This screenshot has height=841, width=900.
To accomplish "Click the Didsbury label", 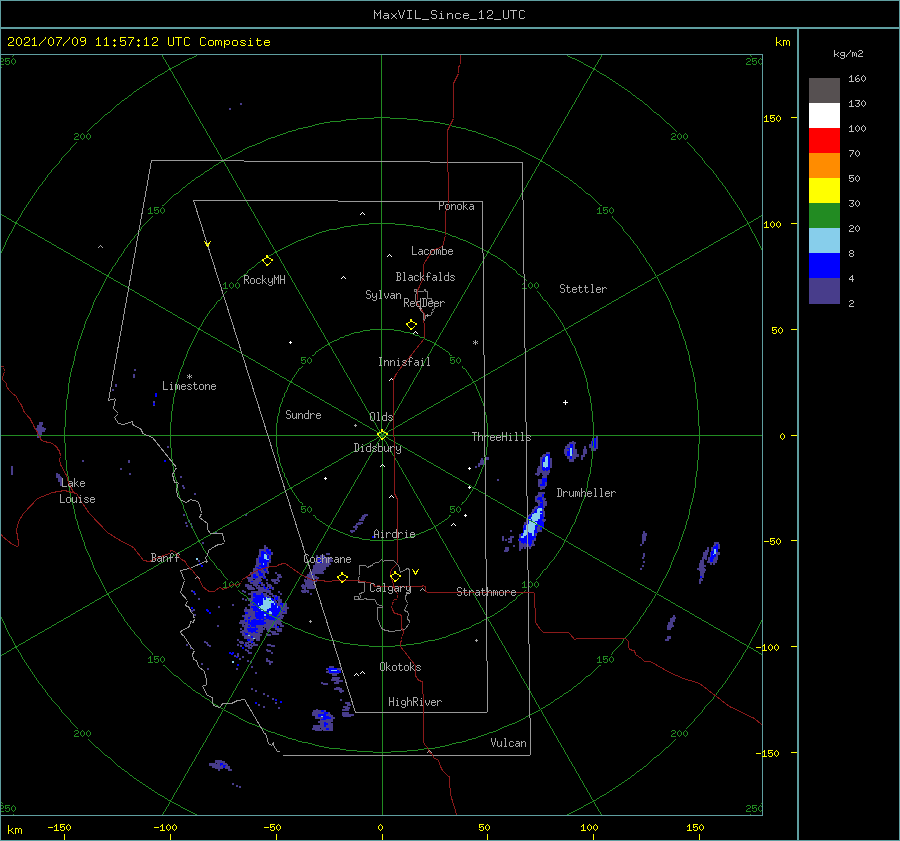I will [x=377, y=448].
